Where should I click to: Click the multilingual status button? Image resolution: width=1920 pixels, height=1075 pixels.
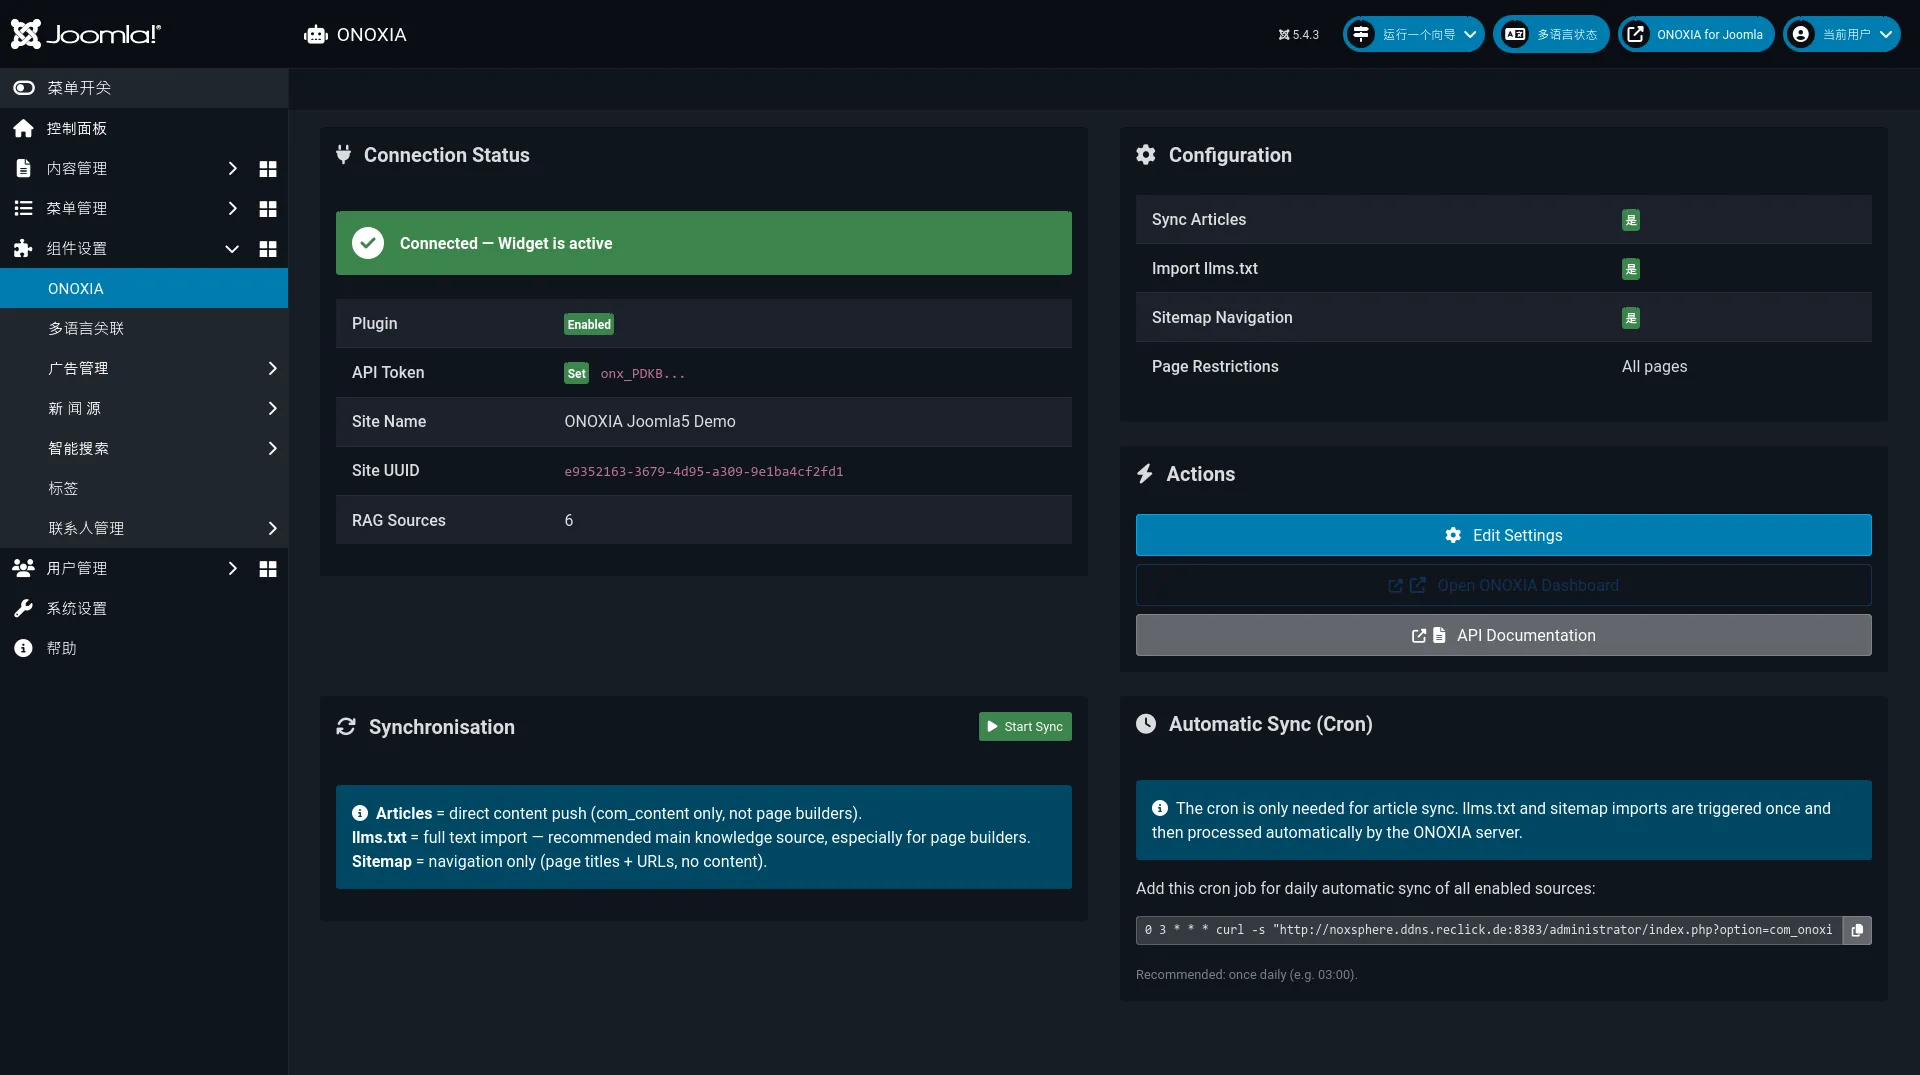(x=1551, y=34)
